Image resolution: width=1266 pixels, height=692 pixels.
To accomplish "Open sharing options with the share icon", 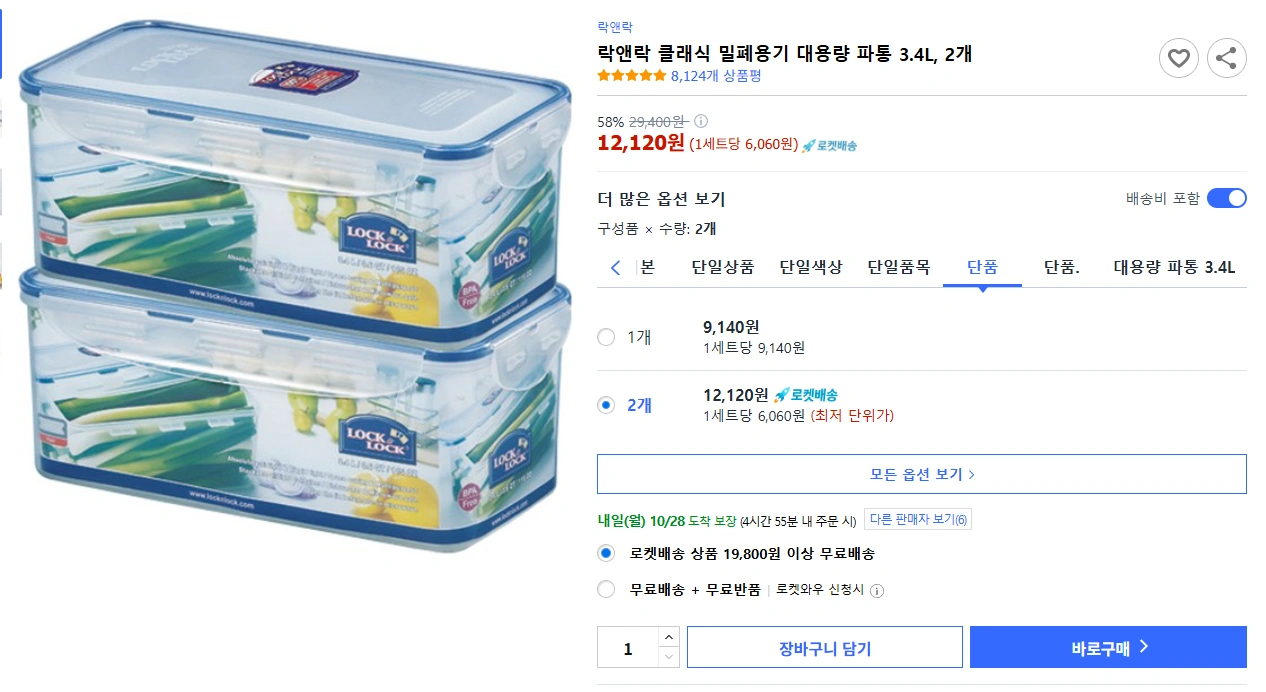I will click(1226, 58).
